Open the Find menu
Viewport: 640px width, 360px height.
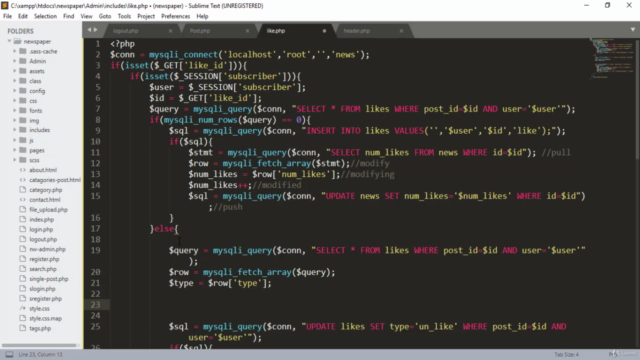[x=69, y=16]
